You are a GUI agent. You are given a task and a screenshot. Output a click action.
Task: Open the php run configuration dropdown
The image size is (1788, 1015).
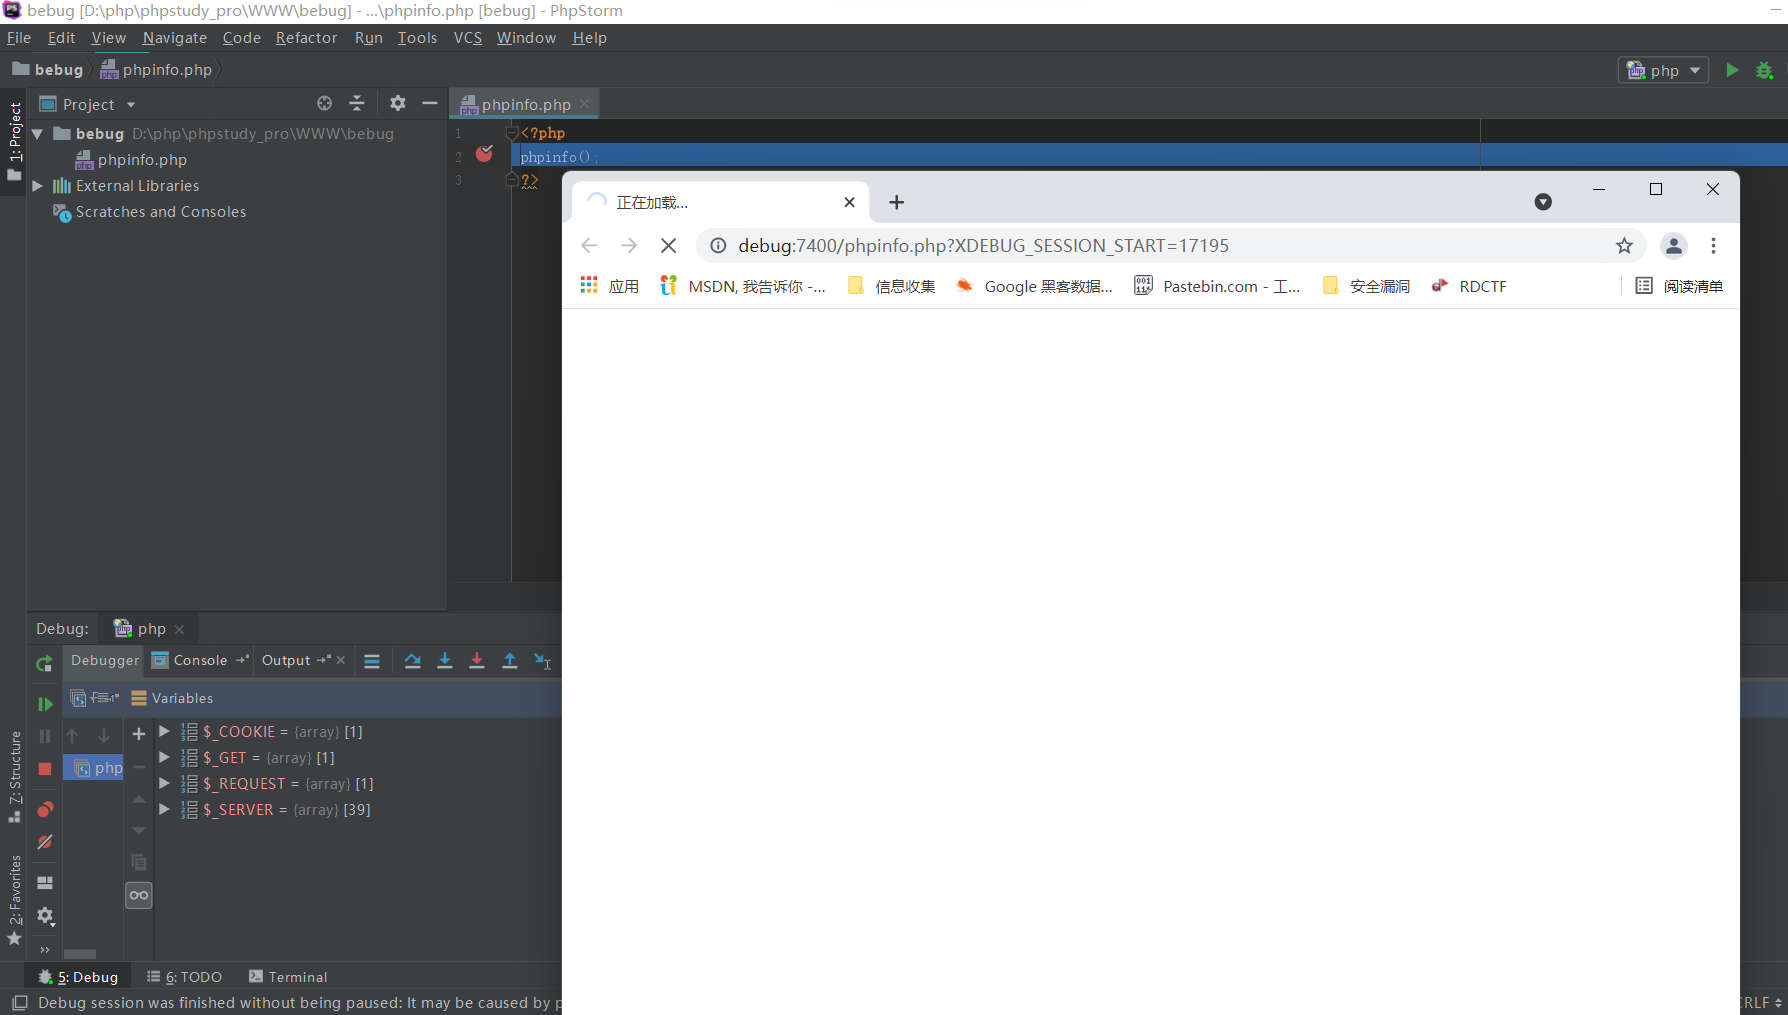pos(1663,70)
